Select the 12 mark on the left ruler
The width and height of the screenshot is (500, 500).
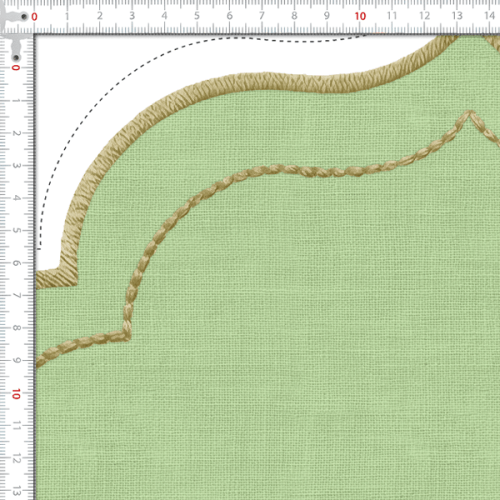[16, 458]
